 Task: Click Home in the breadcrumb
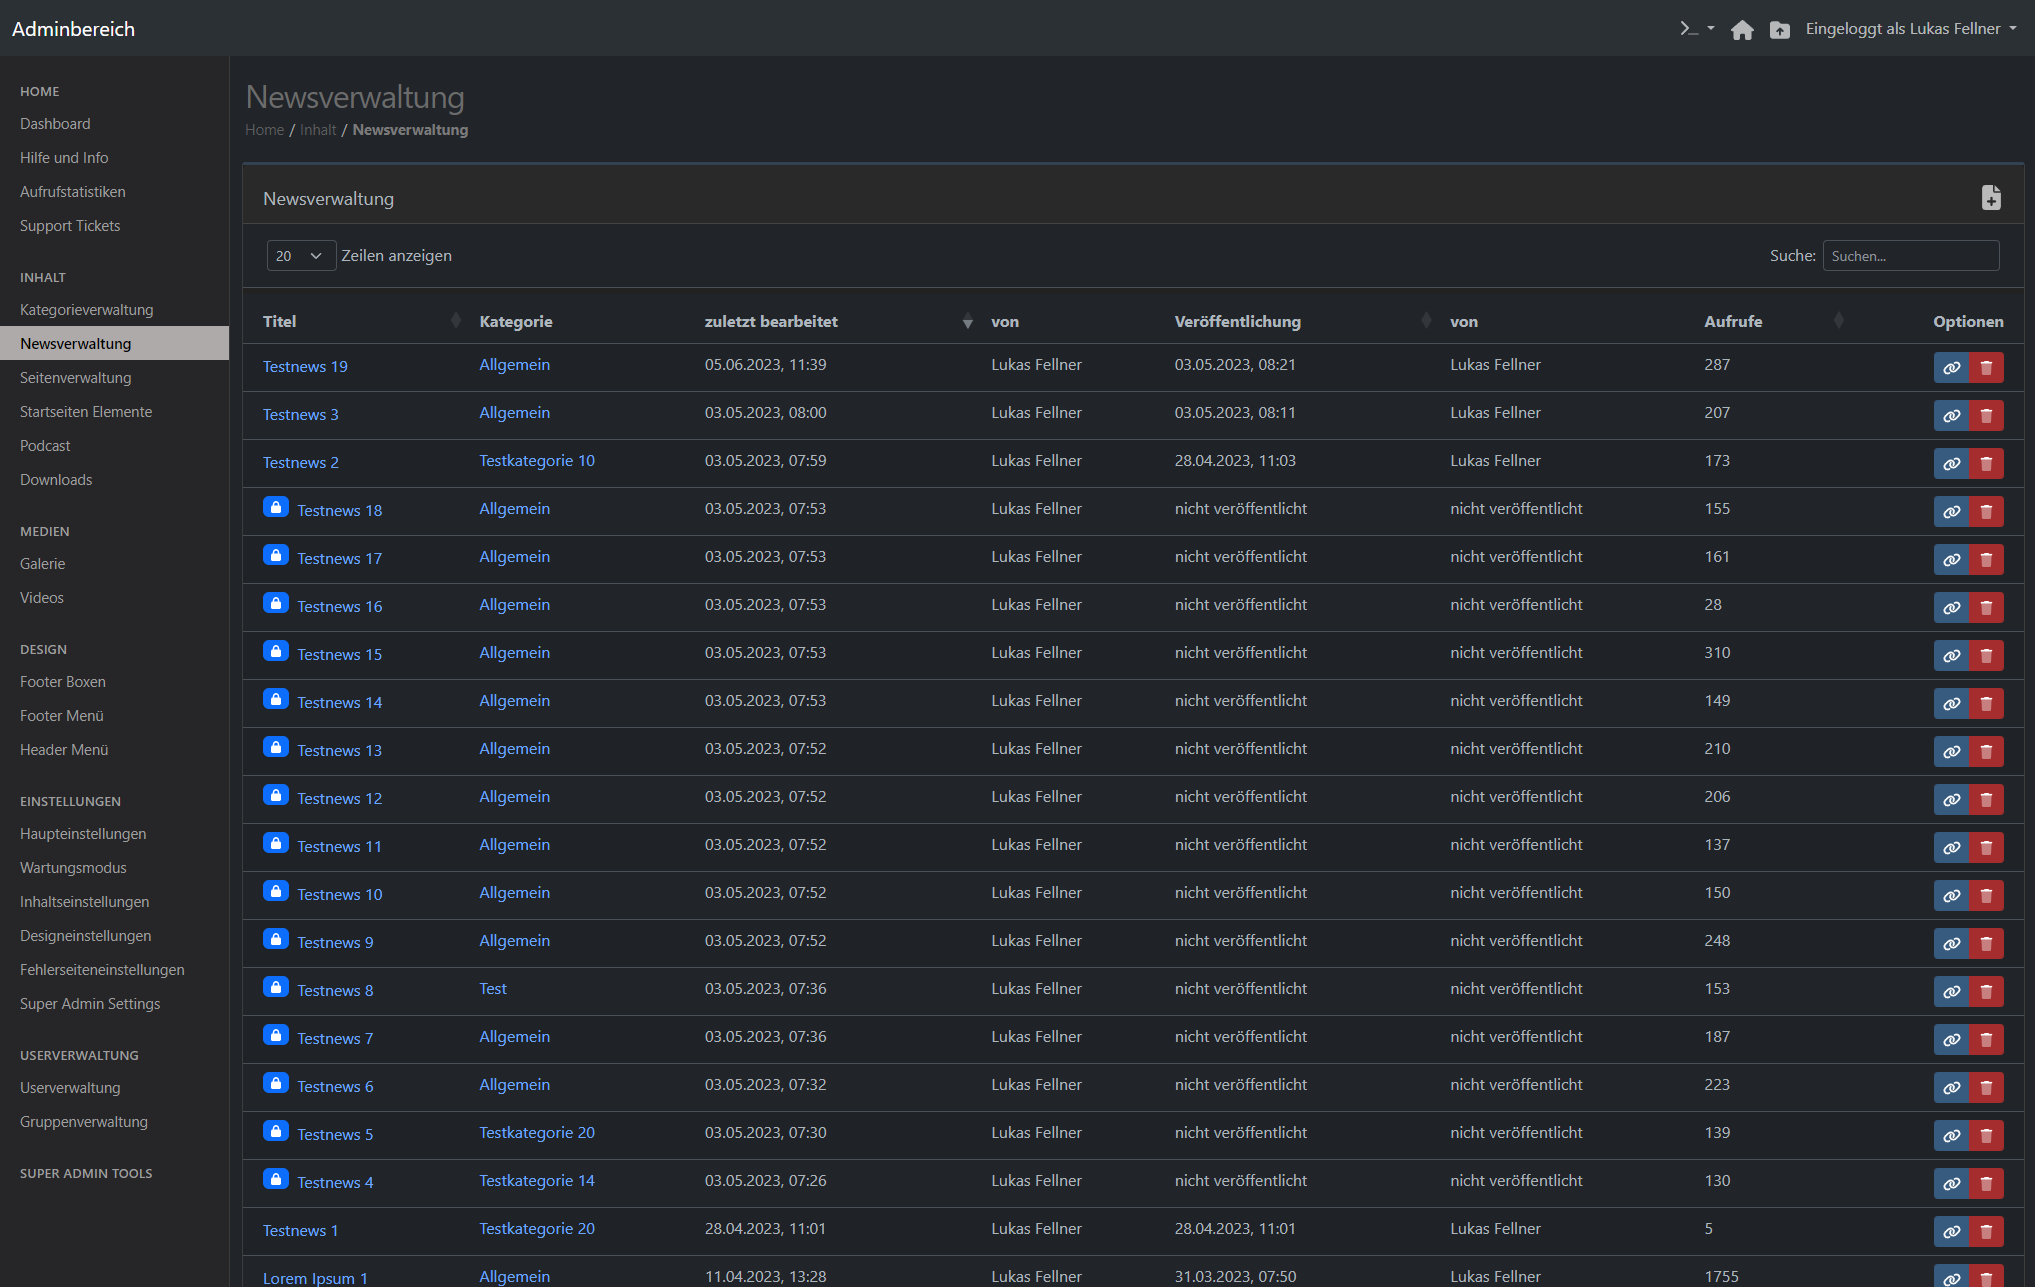(x=264, y=130)
